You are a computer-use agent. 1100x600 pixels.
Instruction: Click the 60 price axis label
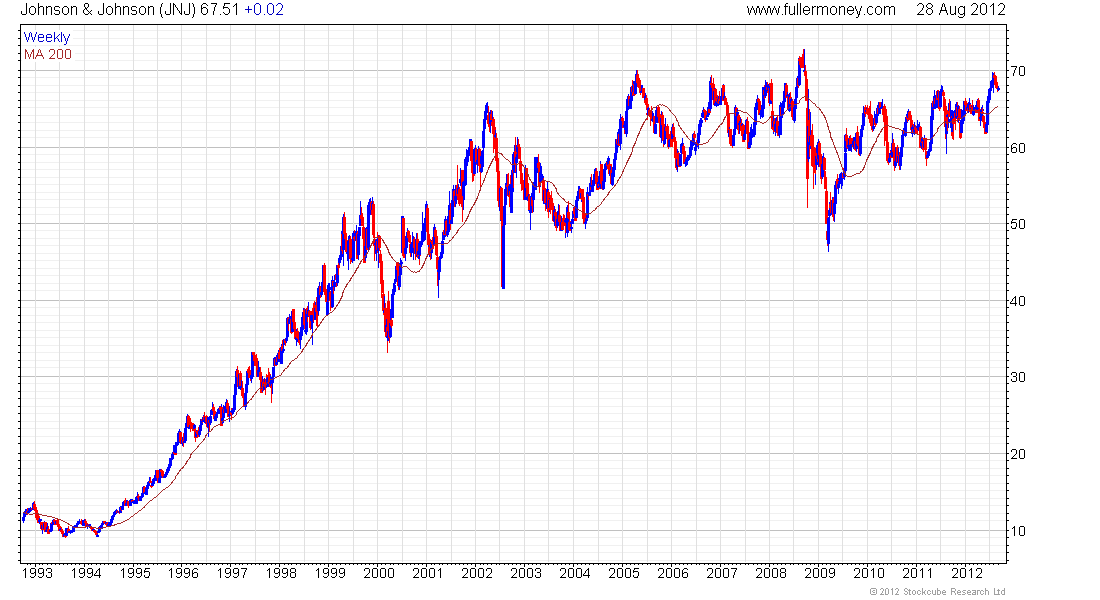click(x=1018, y=148)
